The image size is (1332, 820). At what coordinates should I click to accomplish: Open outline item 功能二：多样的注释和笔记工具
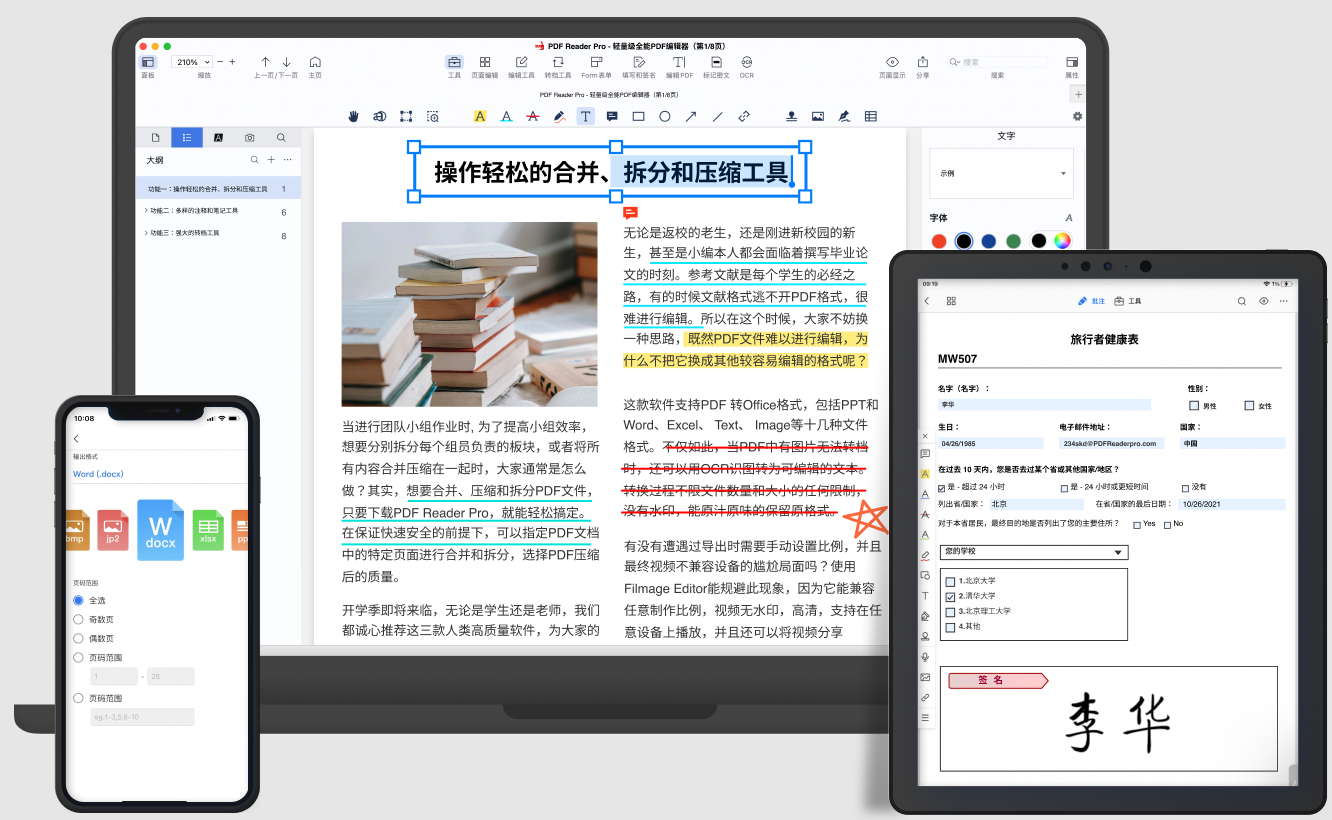click(193, 211)
